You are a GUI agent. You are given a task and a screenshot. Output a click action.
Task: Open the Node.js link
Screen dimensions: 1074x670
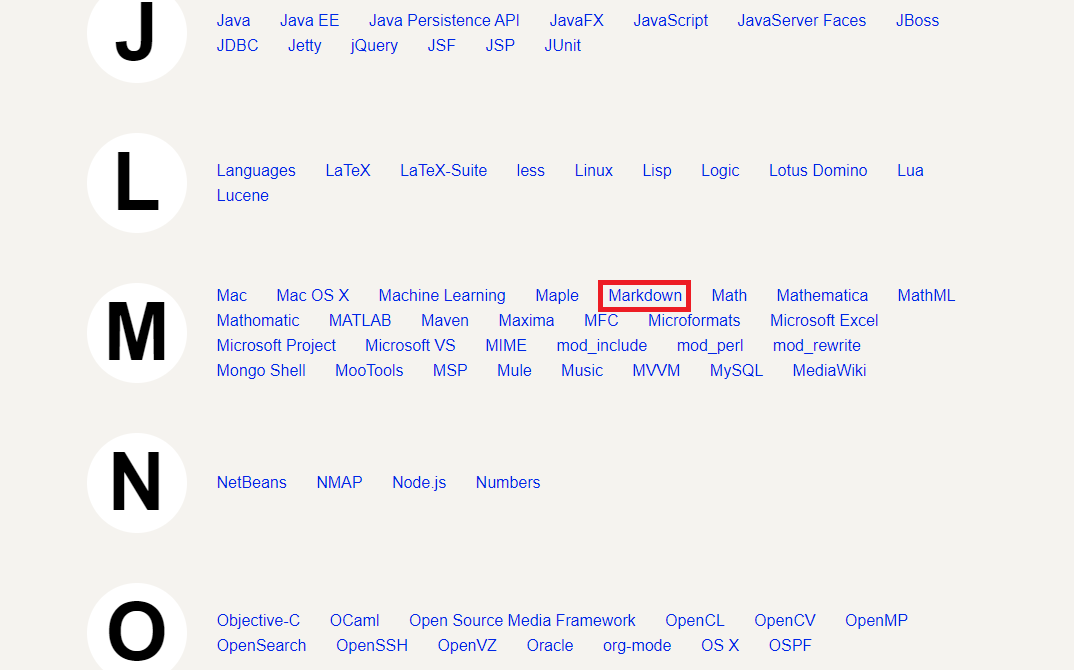click(419, 482)
